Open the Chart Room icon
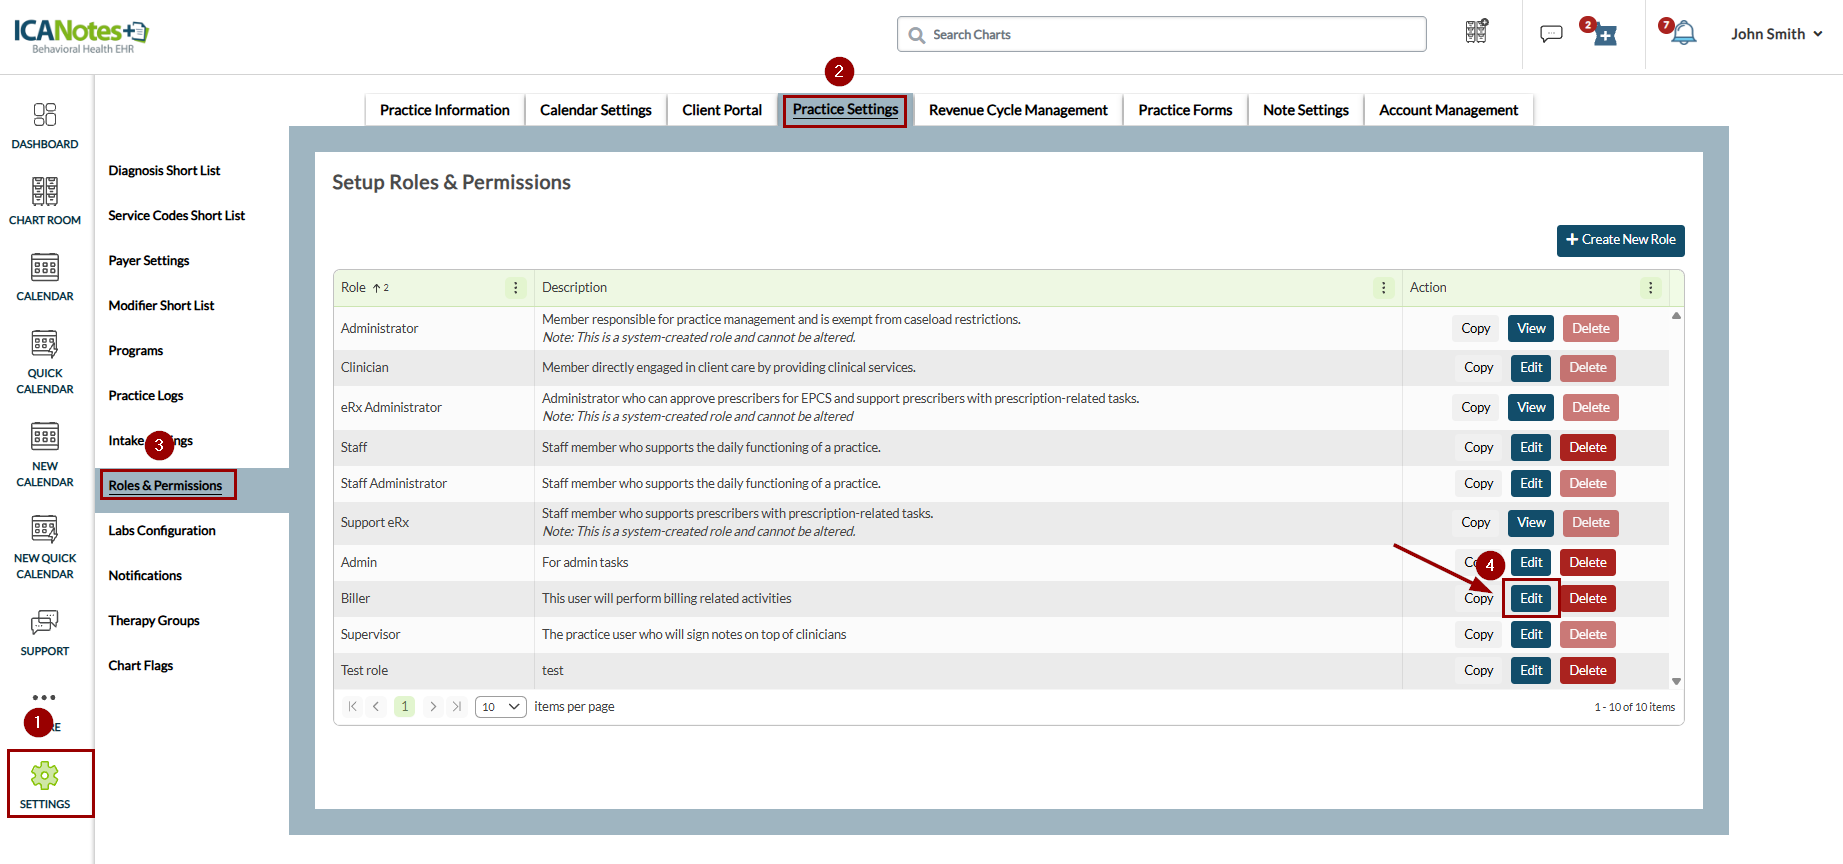The height and width of the screenshot is (864, 1843). tap(45, 191)
